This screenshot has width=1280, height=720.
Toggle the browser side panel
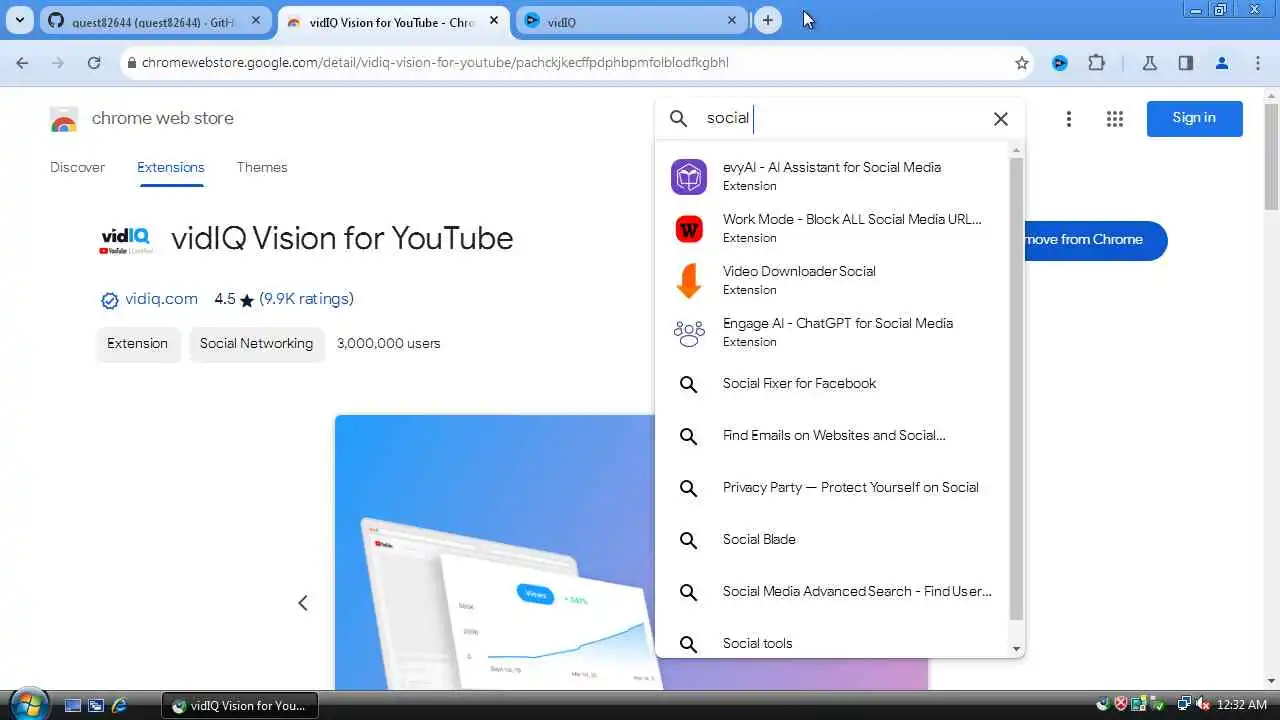[x=1185, y=63]
